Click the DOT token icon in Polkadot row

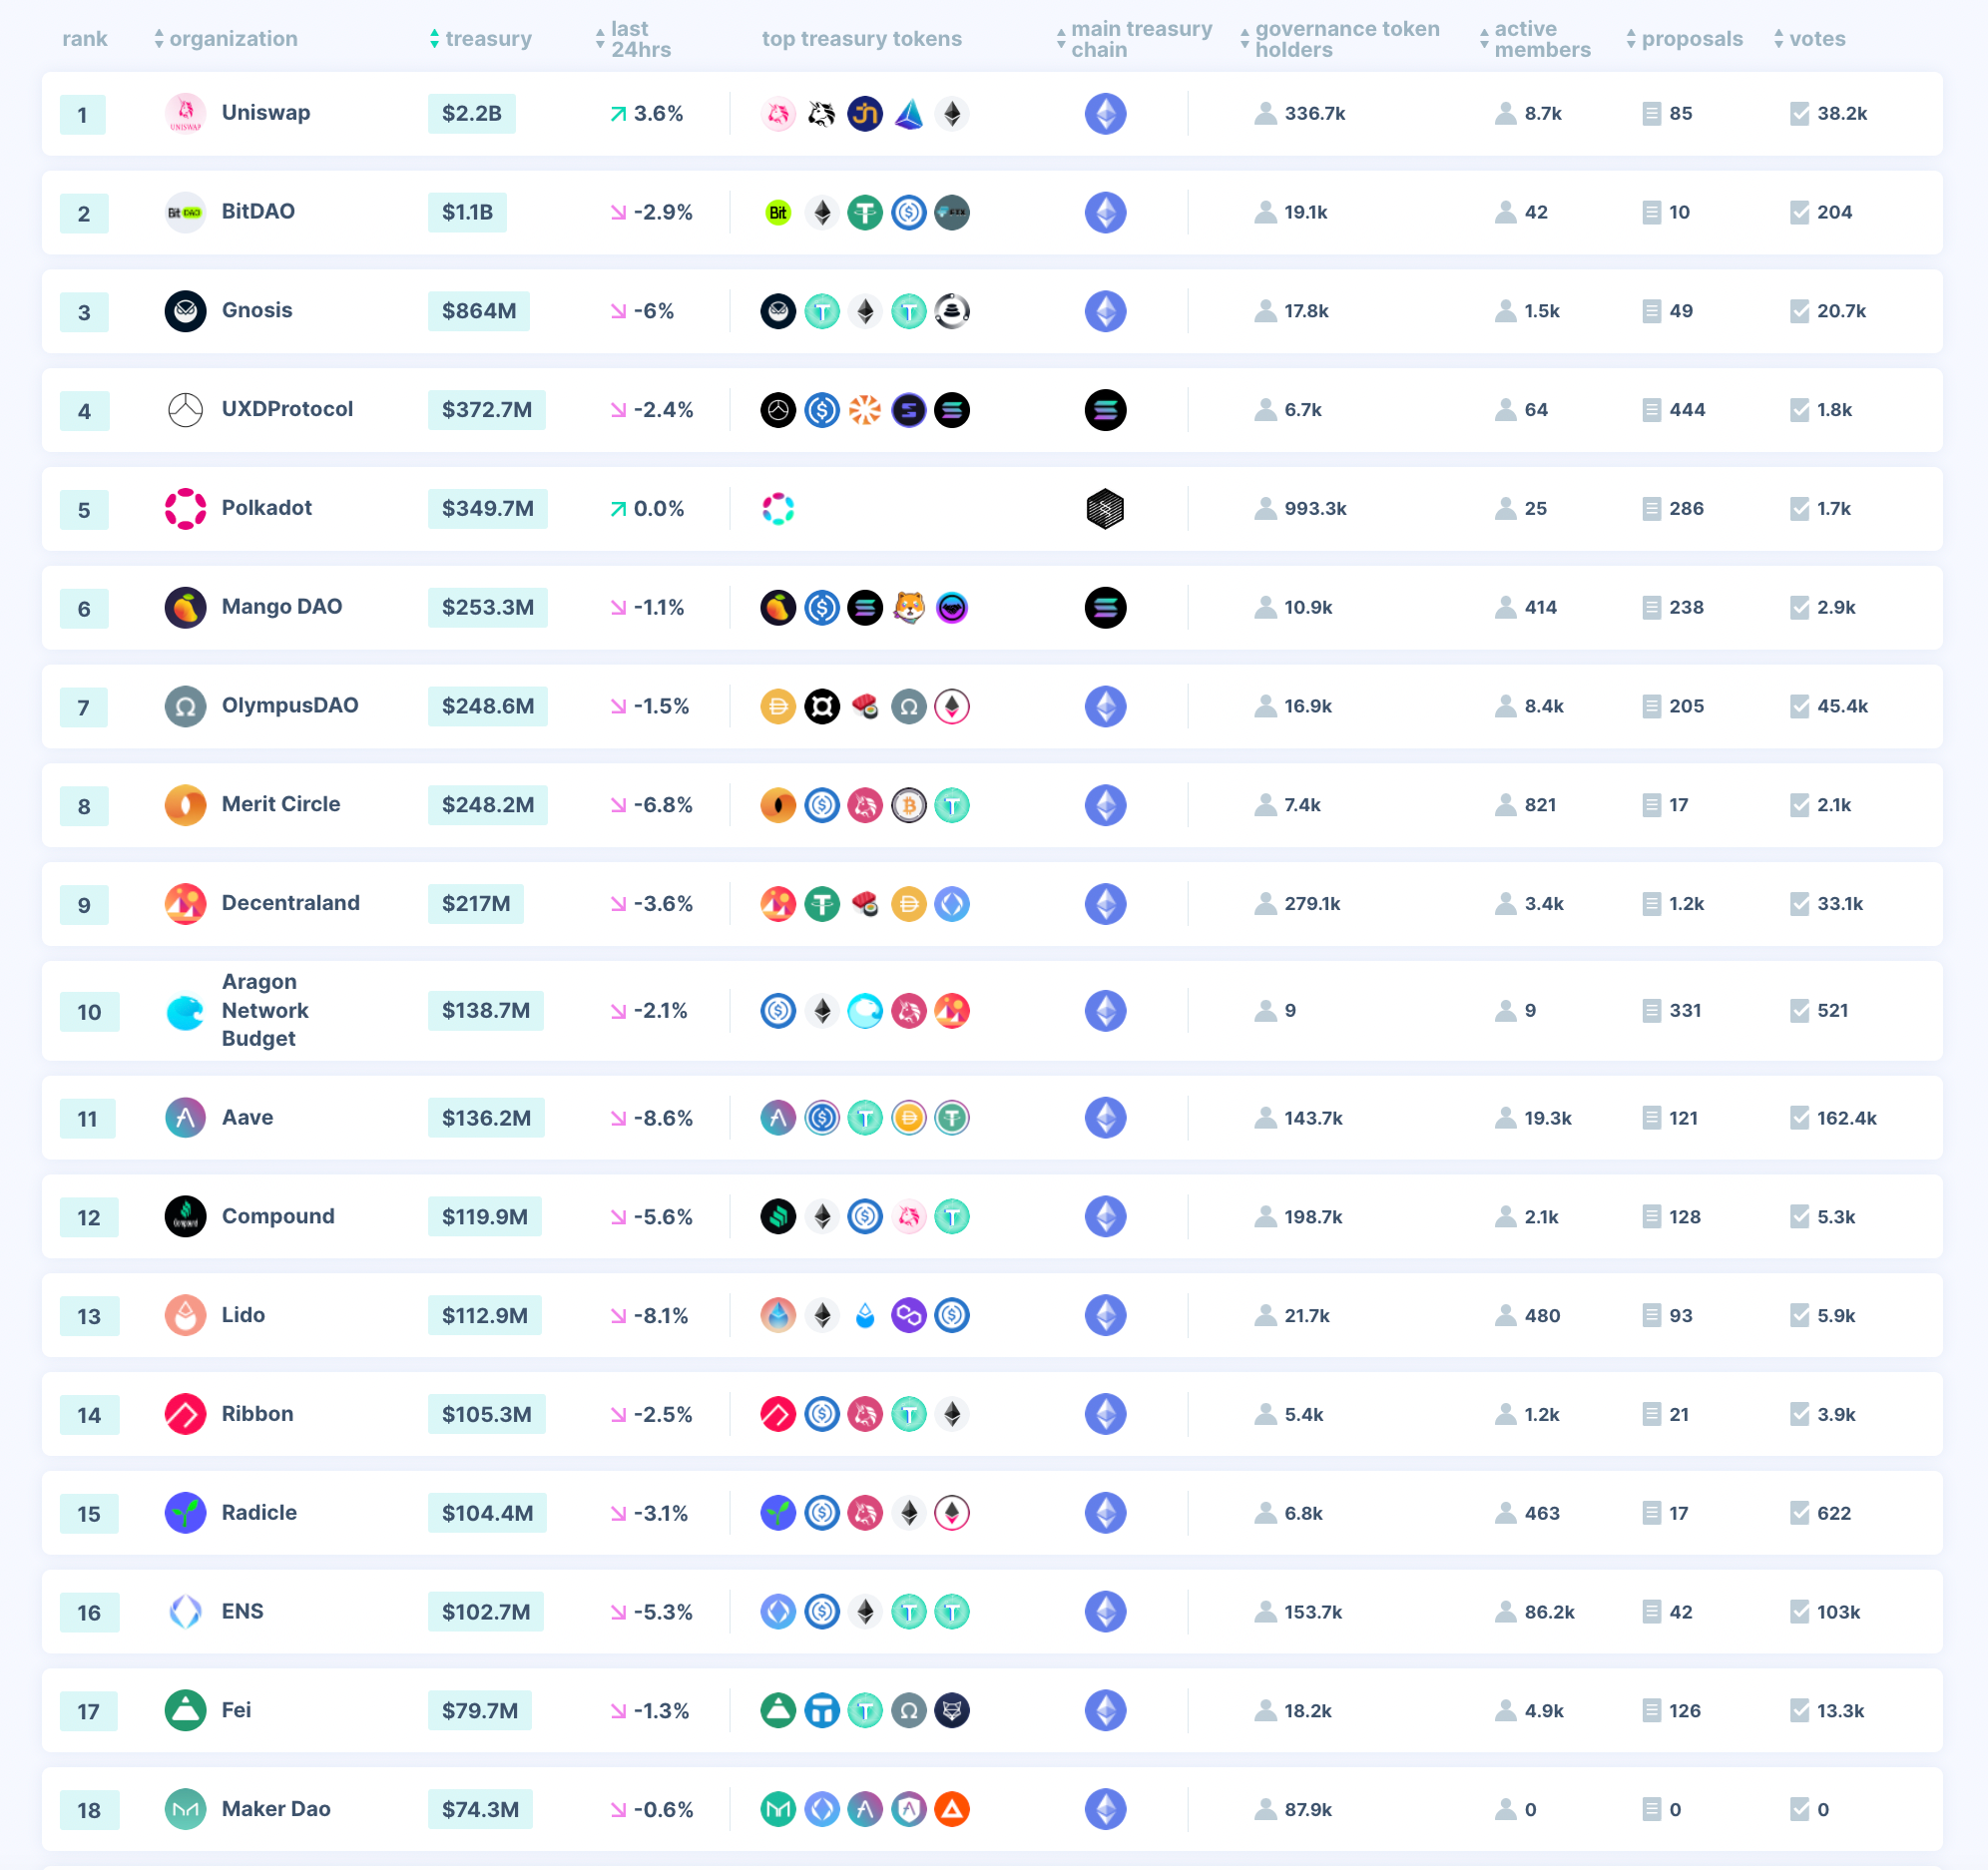coord(778,509)
